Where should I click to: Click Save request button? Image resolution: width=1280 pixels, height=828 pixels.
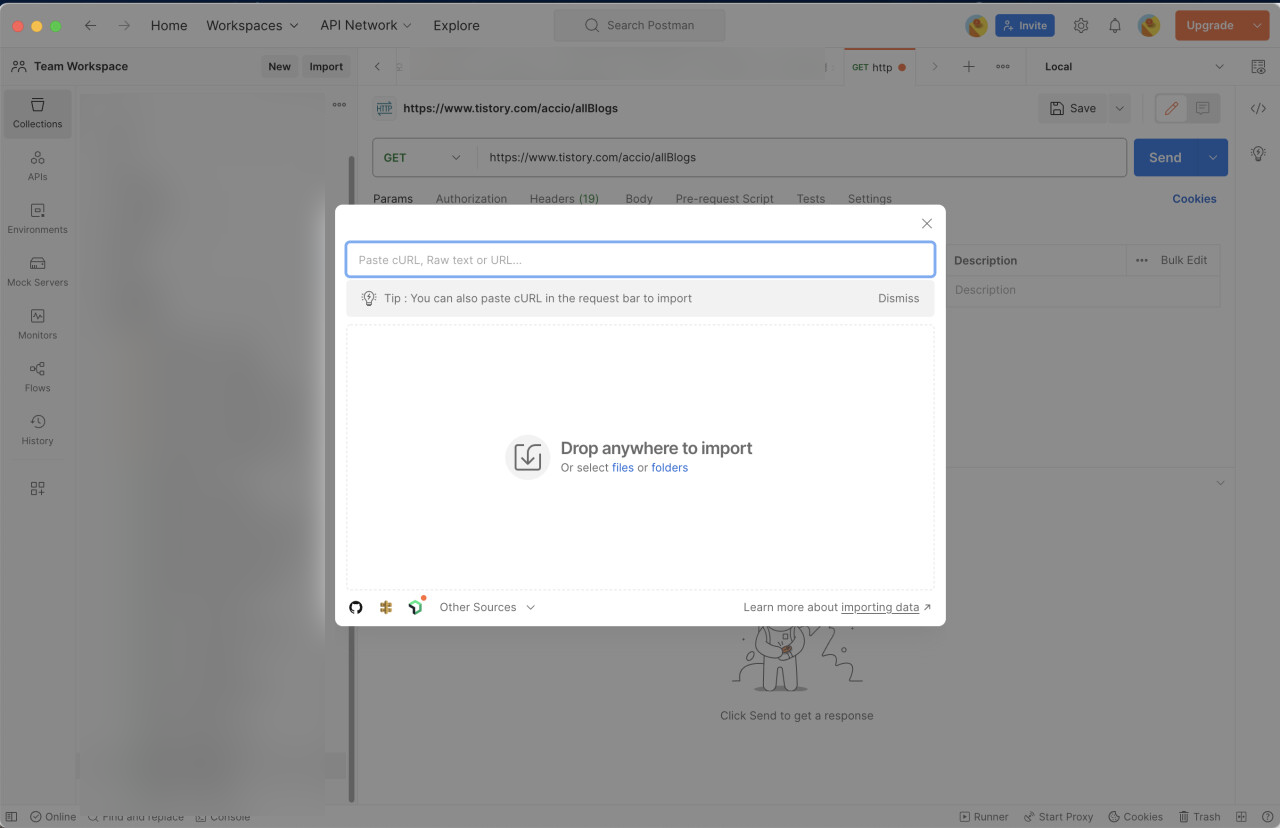1073,108
